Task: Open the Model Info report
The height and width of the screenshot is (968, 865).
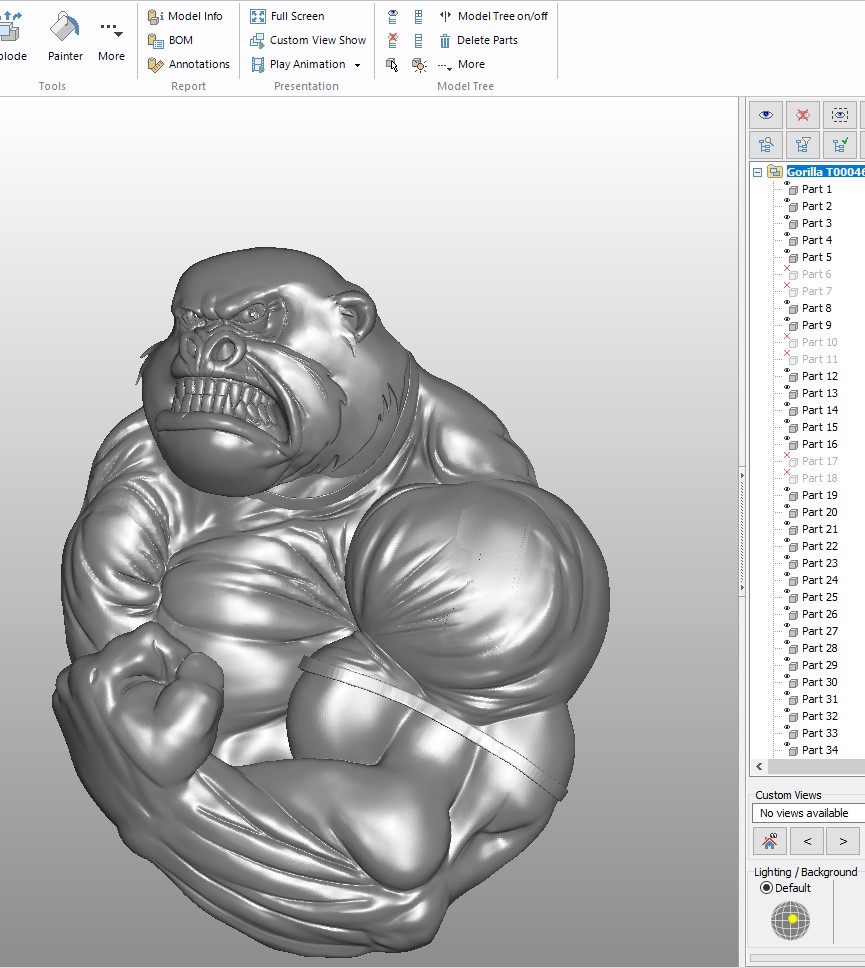Action: point(185,16)
